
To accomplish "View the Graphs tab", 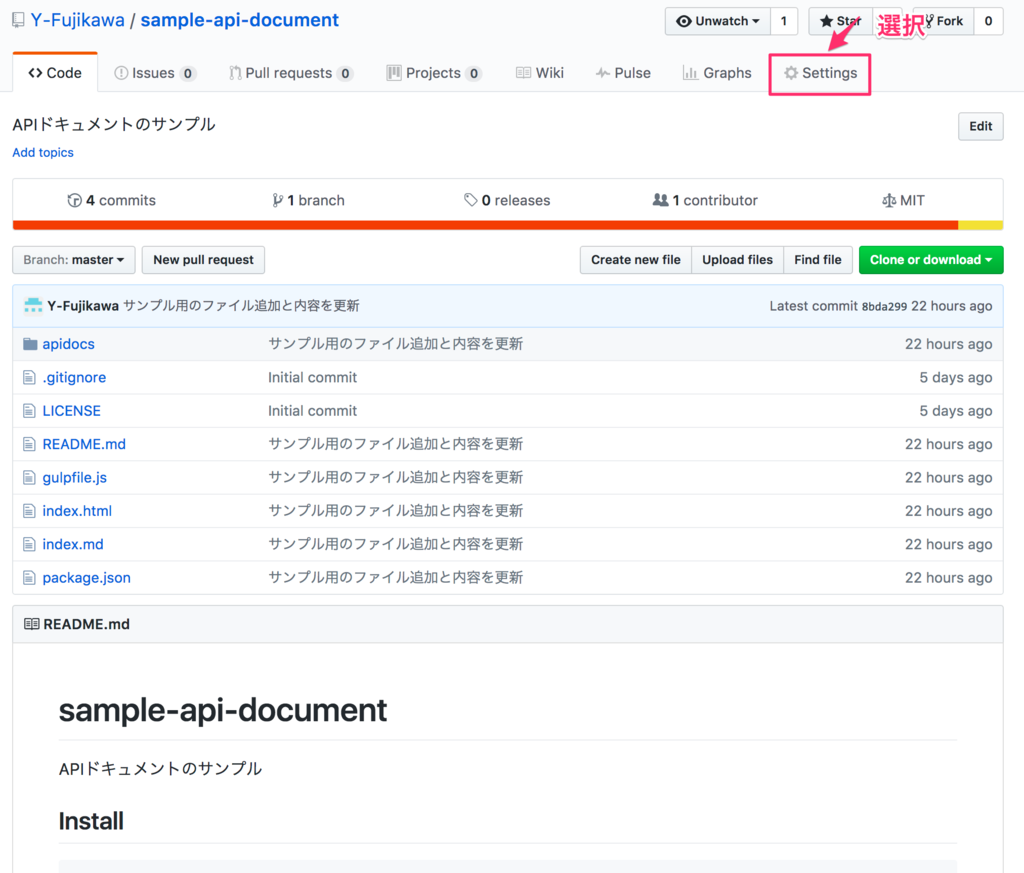I will tap(717, 73).
